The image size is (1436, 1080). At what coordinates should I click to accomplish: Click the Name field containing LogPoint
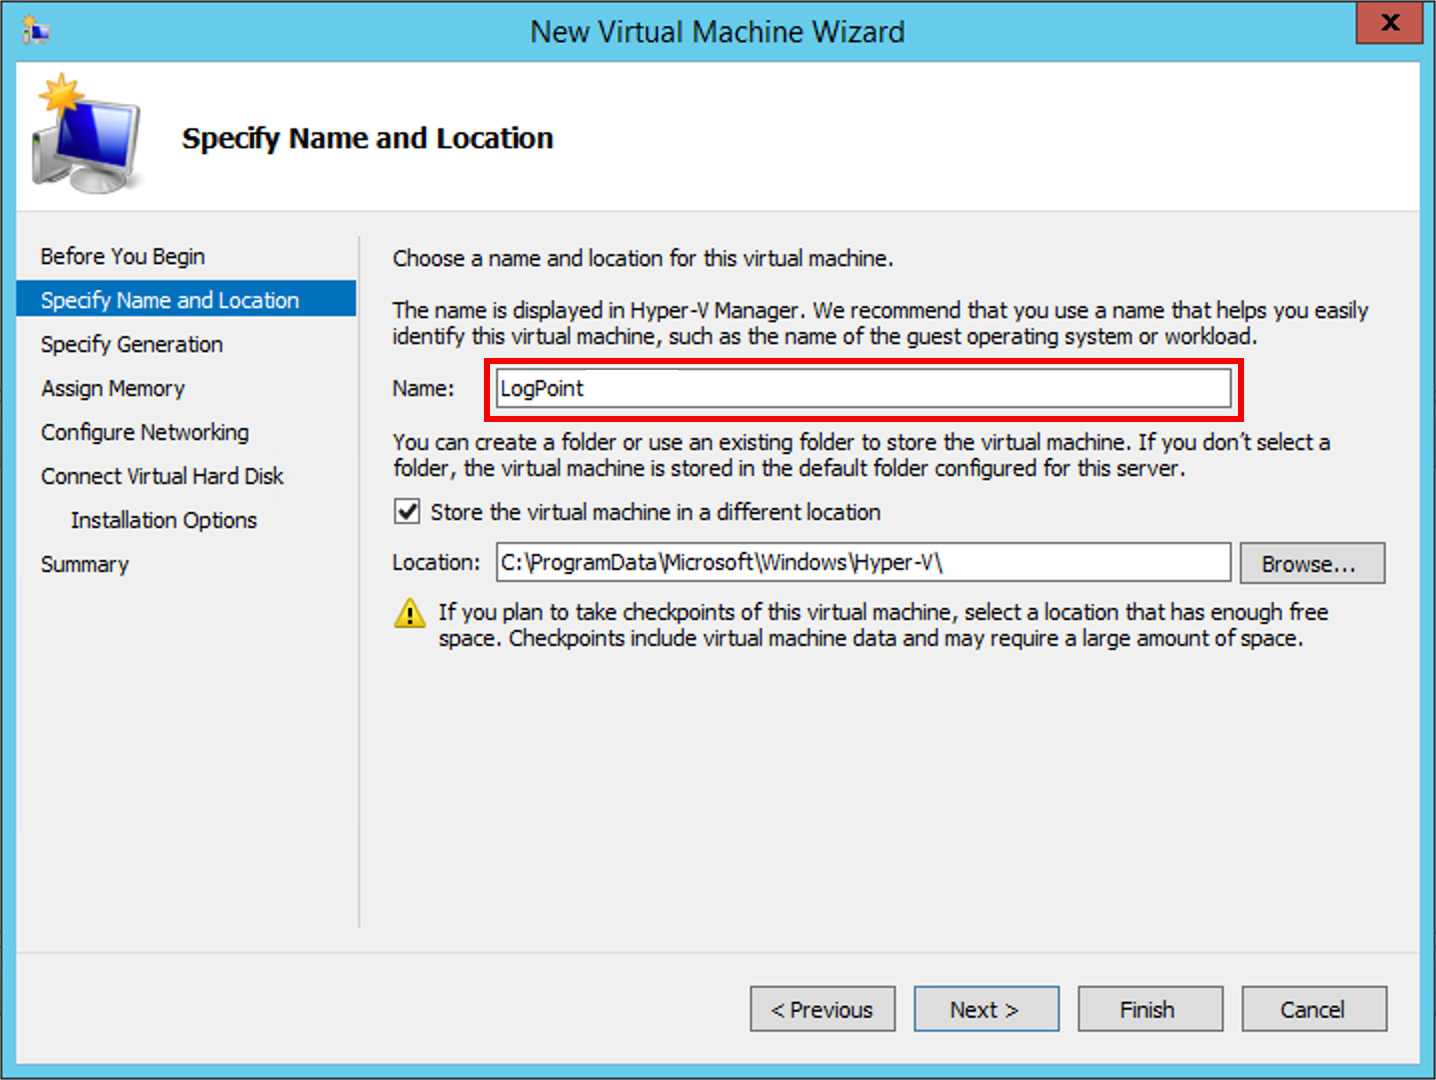click(863, 388)
